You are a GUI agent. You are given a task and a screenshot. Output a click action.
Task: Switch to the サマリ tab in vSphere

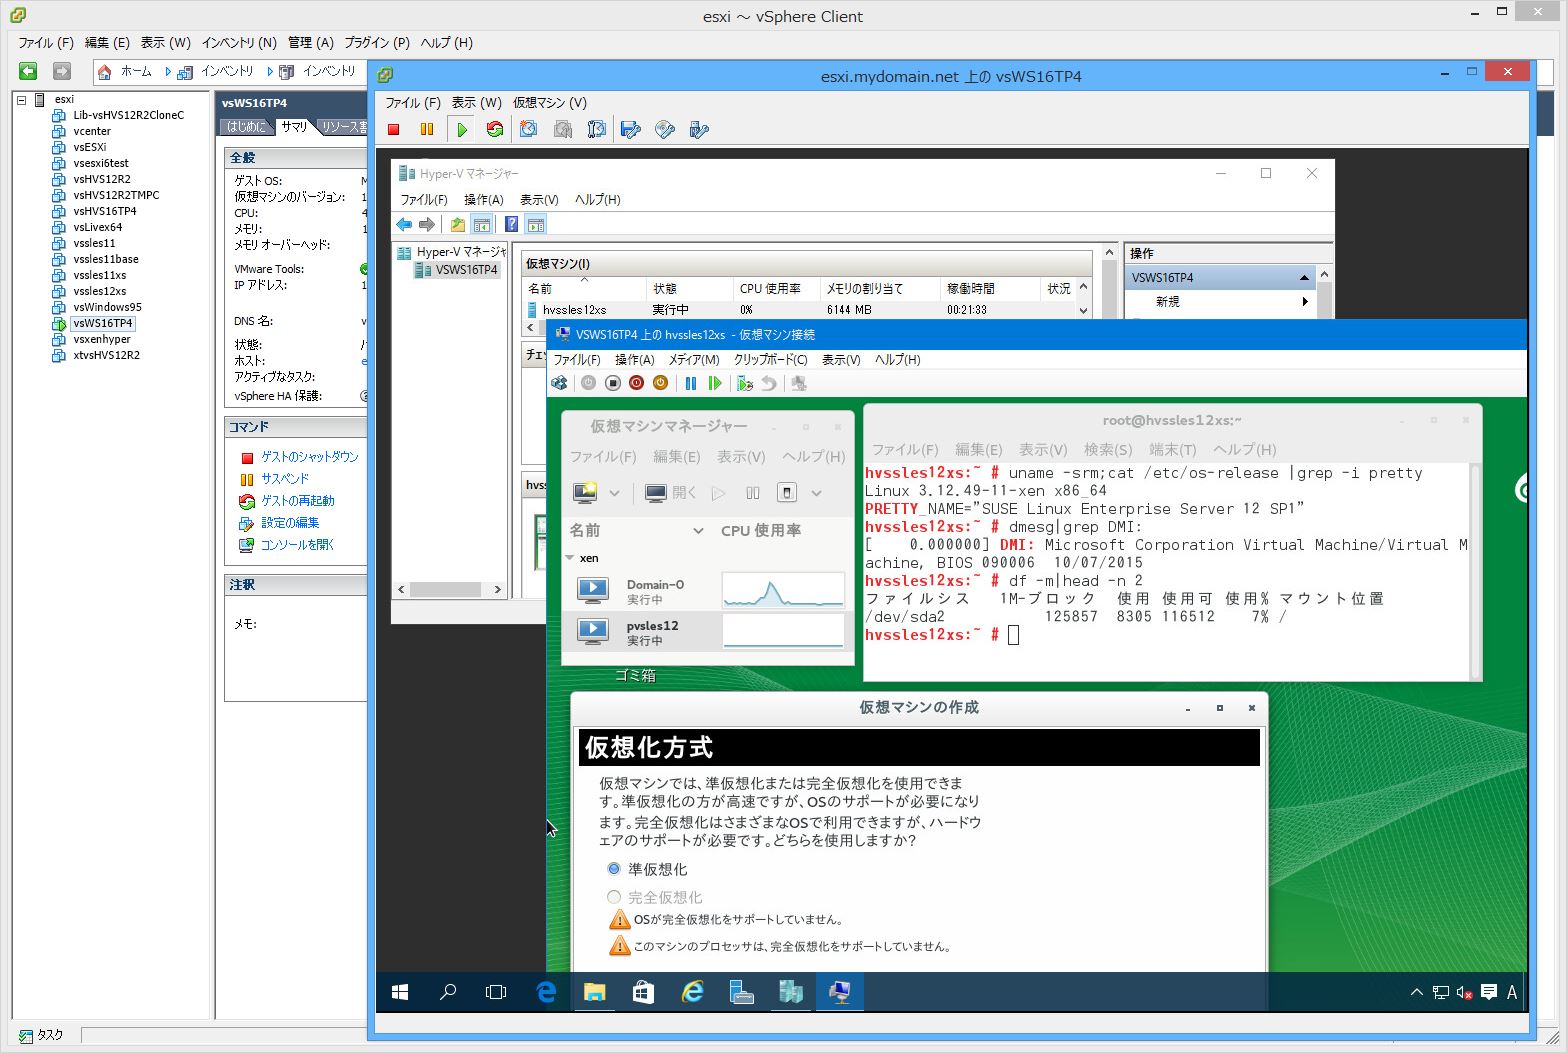coord(294,127)
